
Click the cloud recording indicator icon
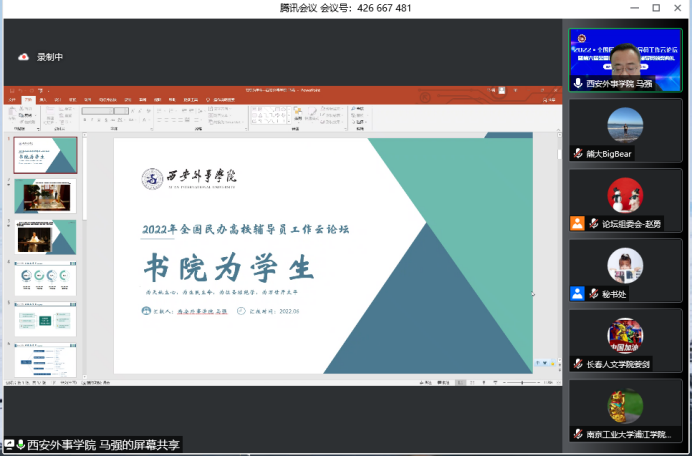coord(24,57)
